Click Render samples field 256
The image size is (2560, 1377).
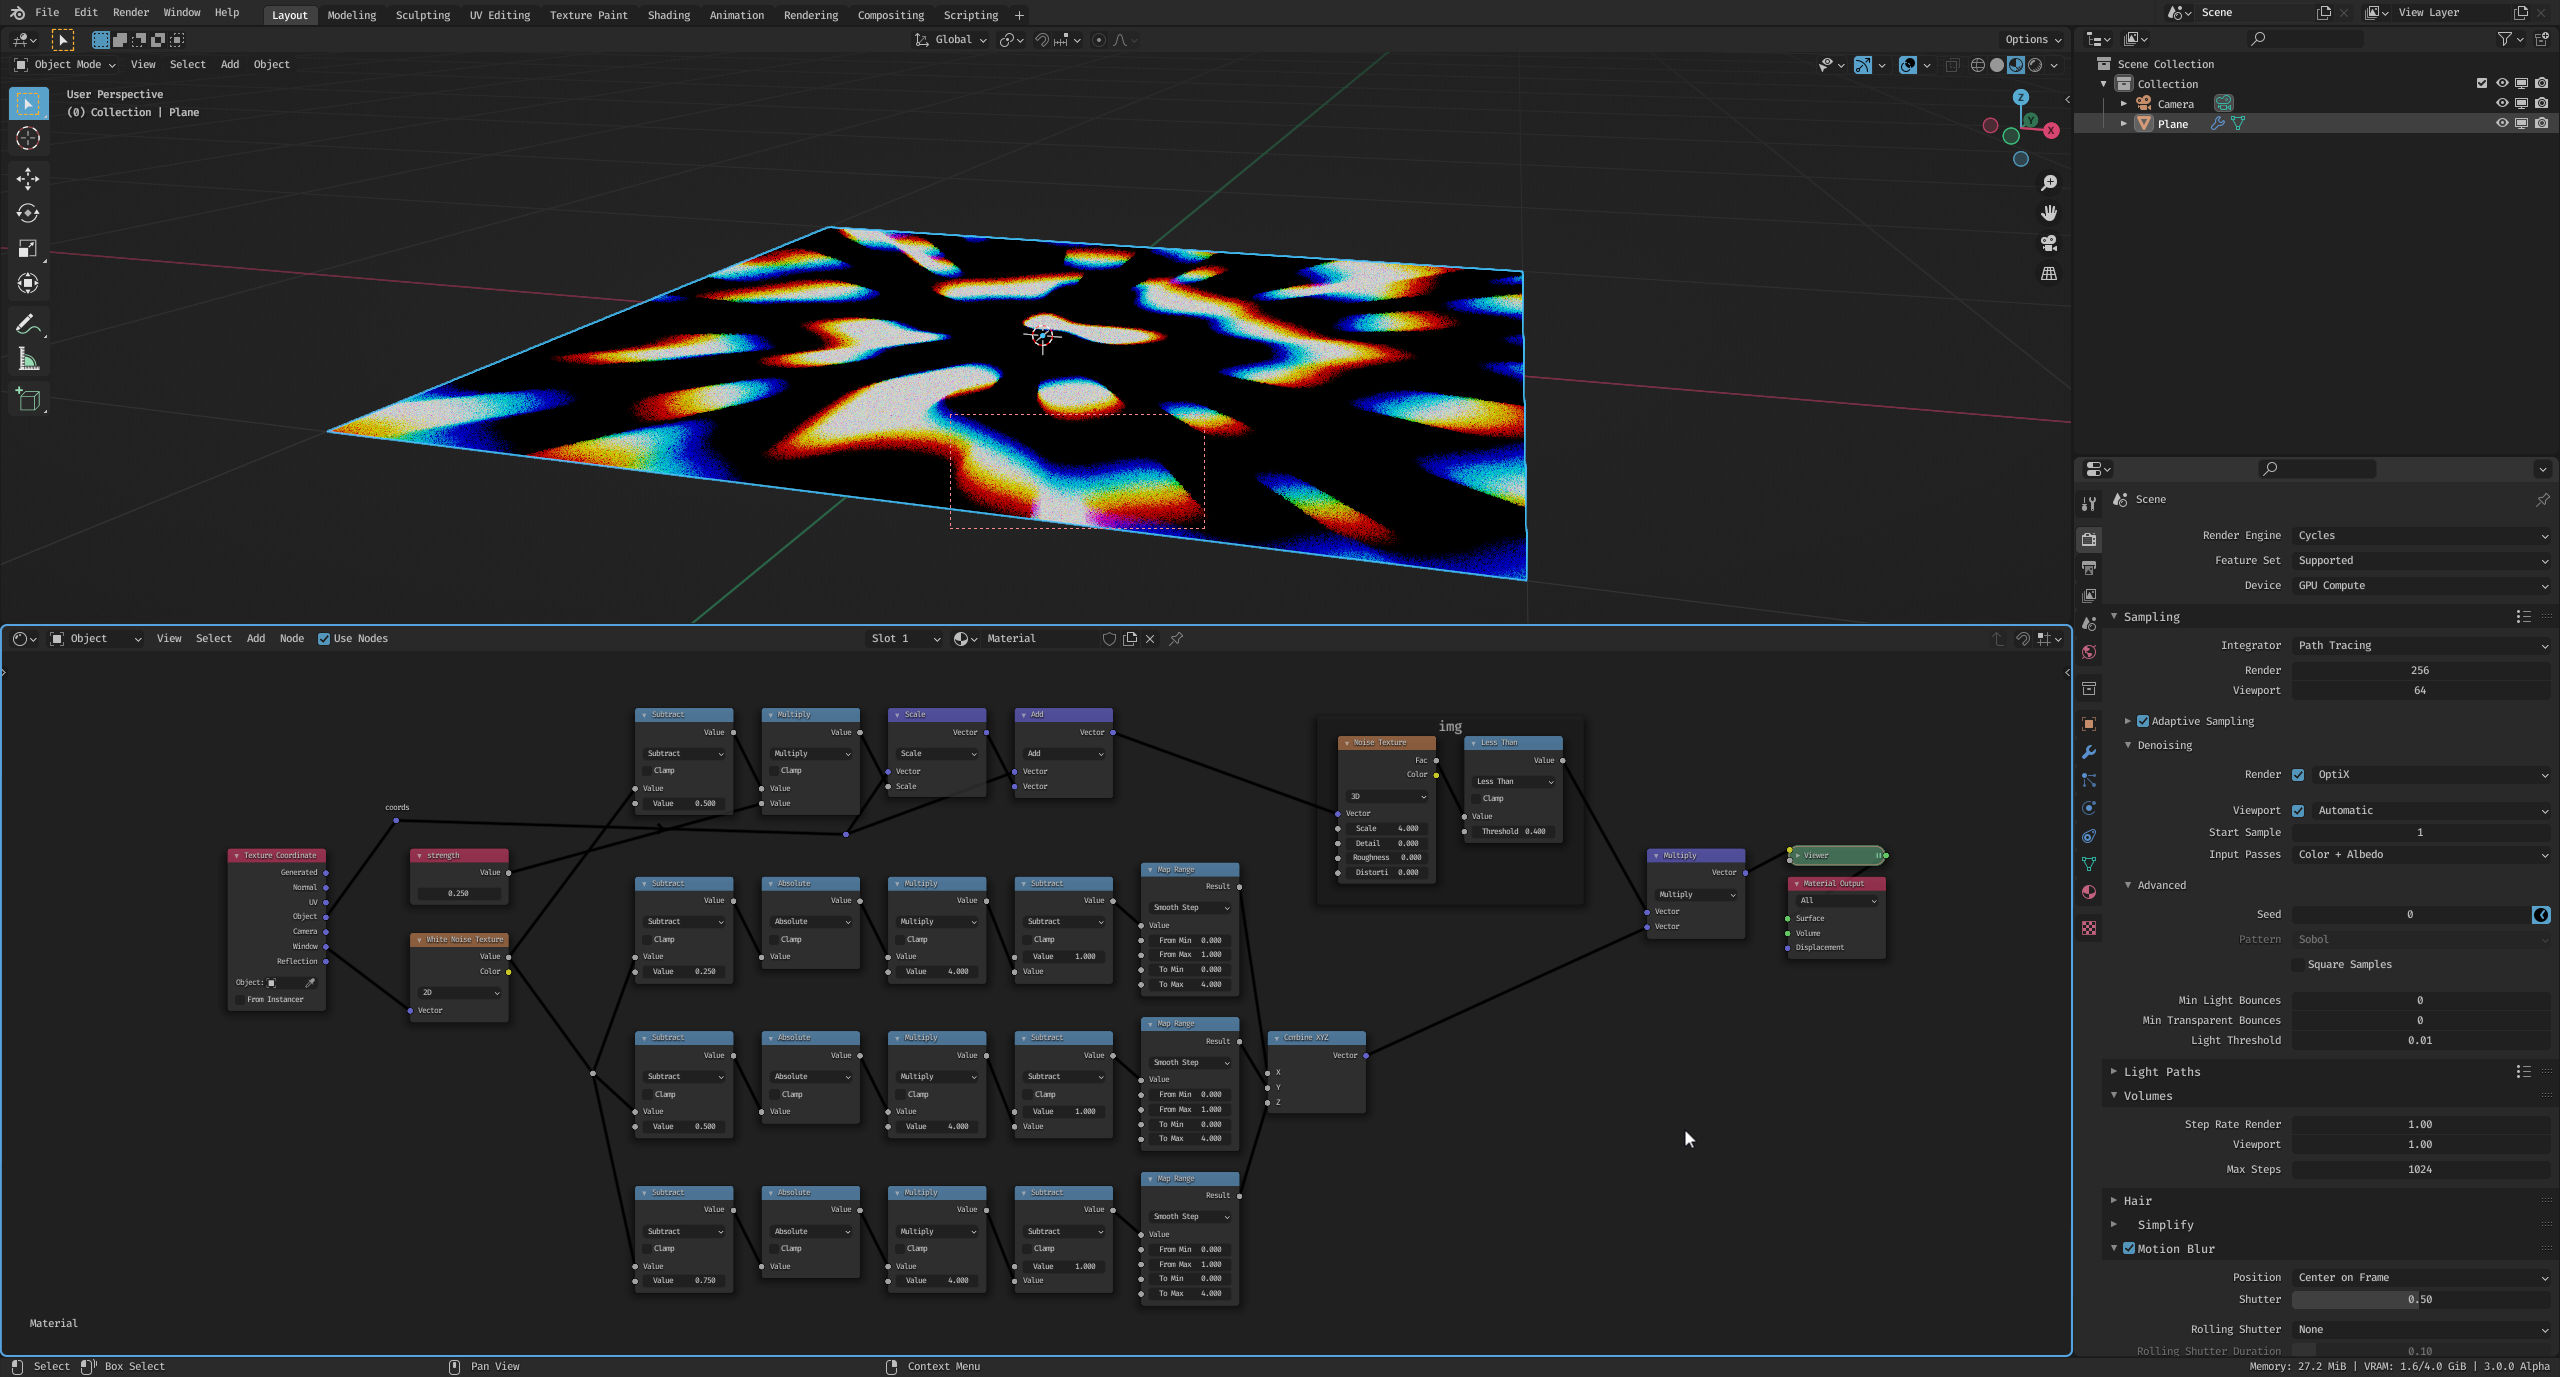pyautogui.click(x=2421, y=671)
